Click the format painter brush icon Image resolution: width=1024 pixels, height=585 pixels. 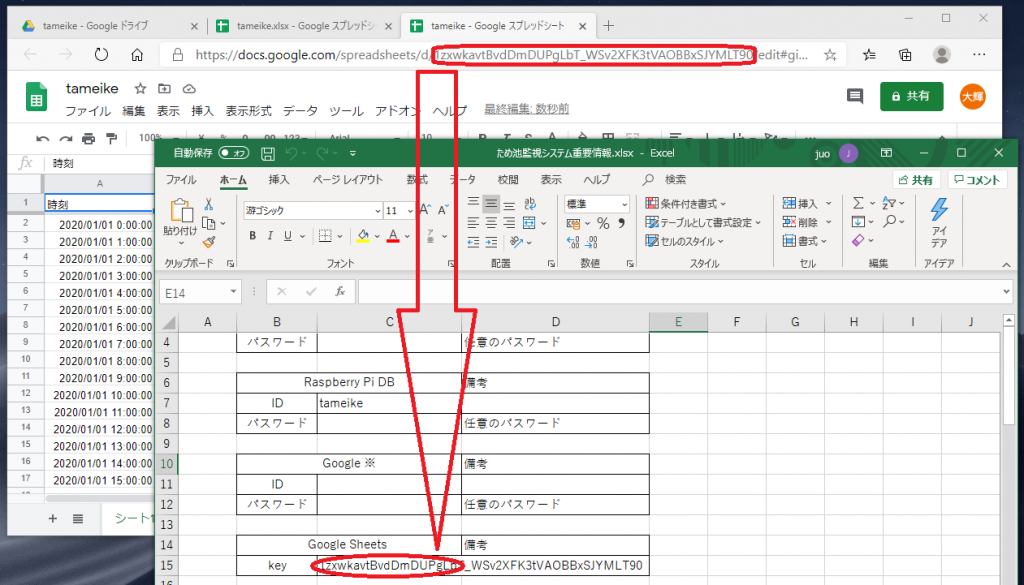(x=209, y=241)
